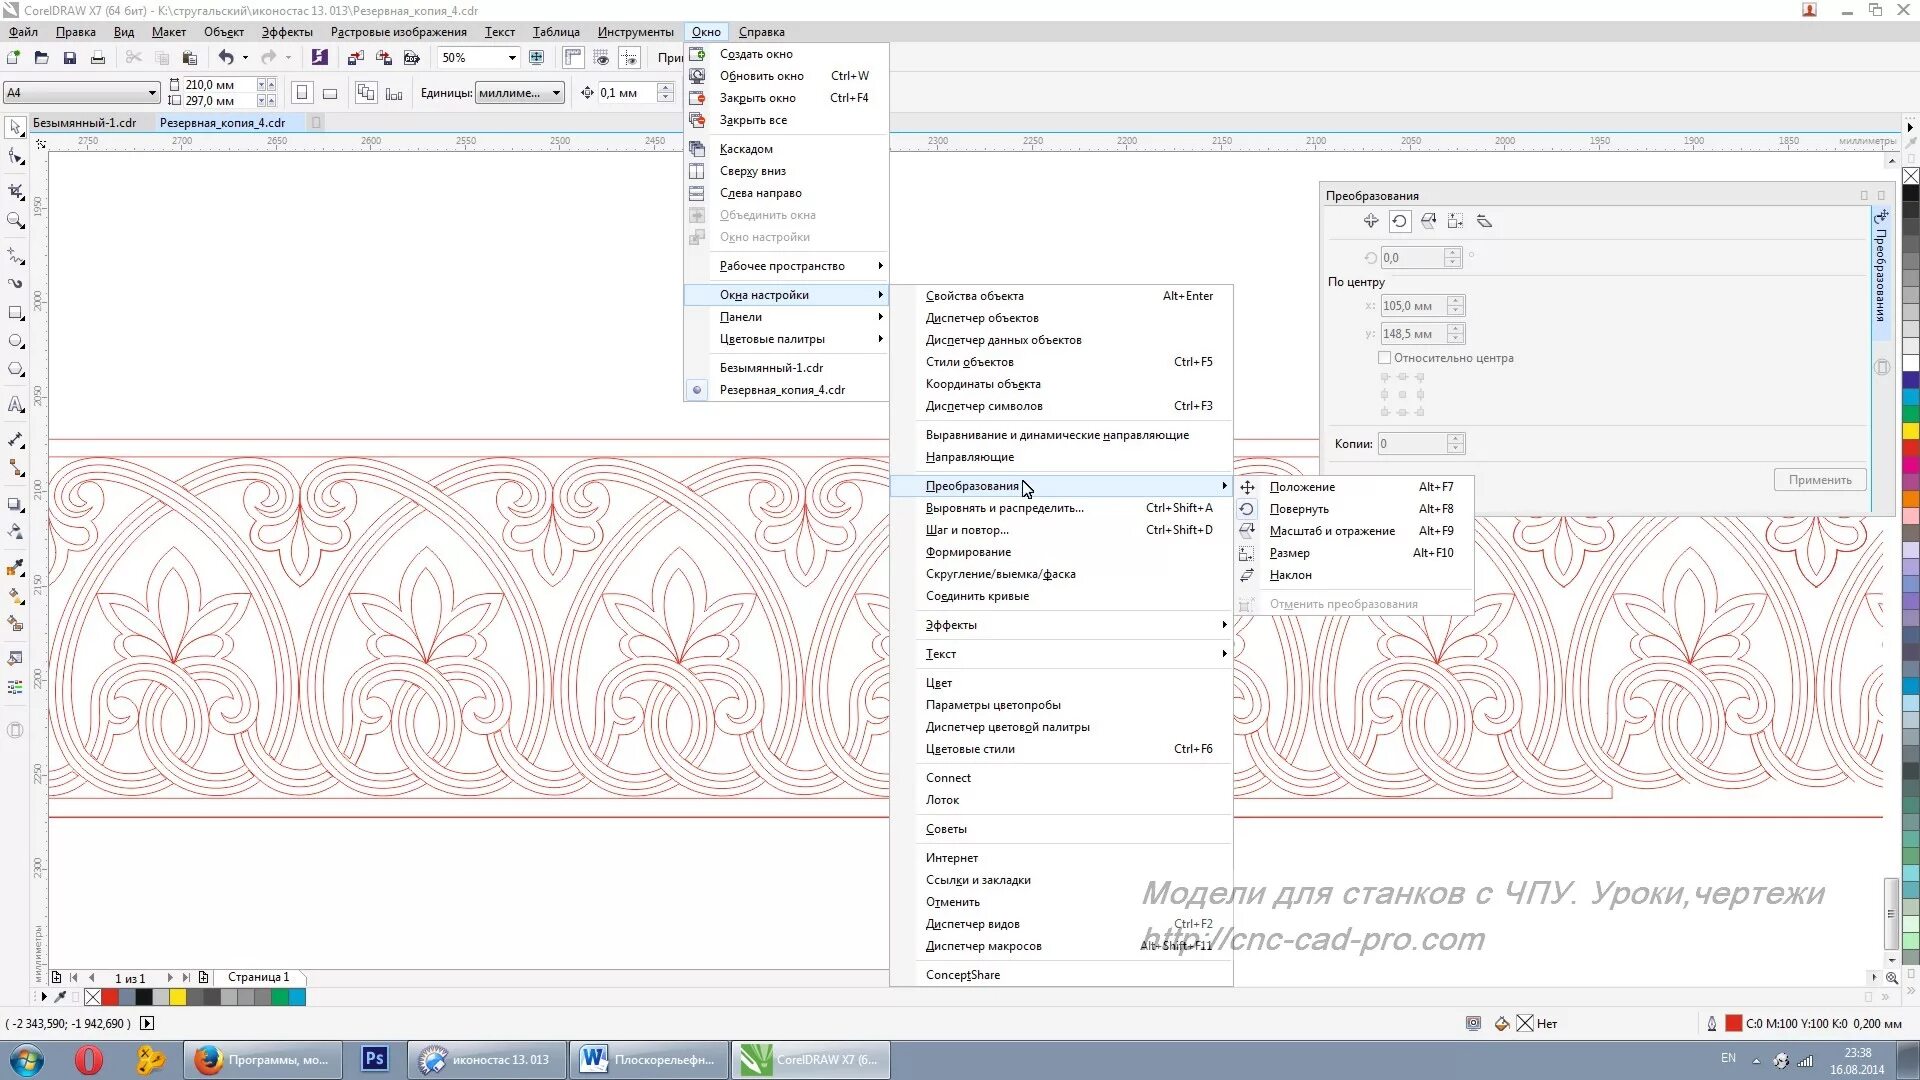1920x1080 pixels.
Task: Click the Publish to PDF icon
Action: coord(411,58)
